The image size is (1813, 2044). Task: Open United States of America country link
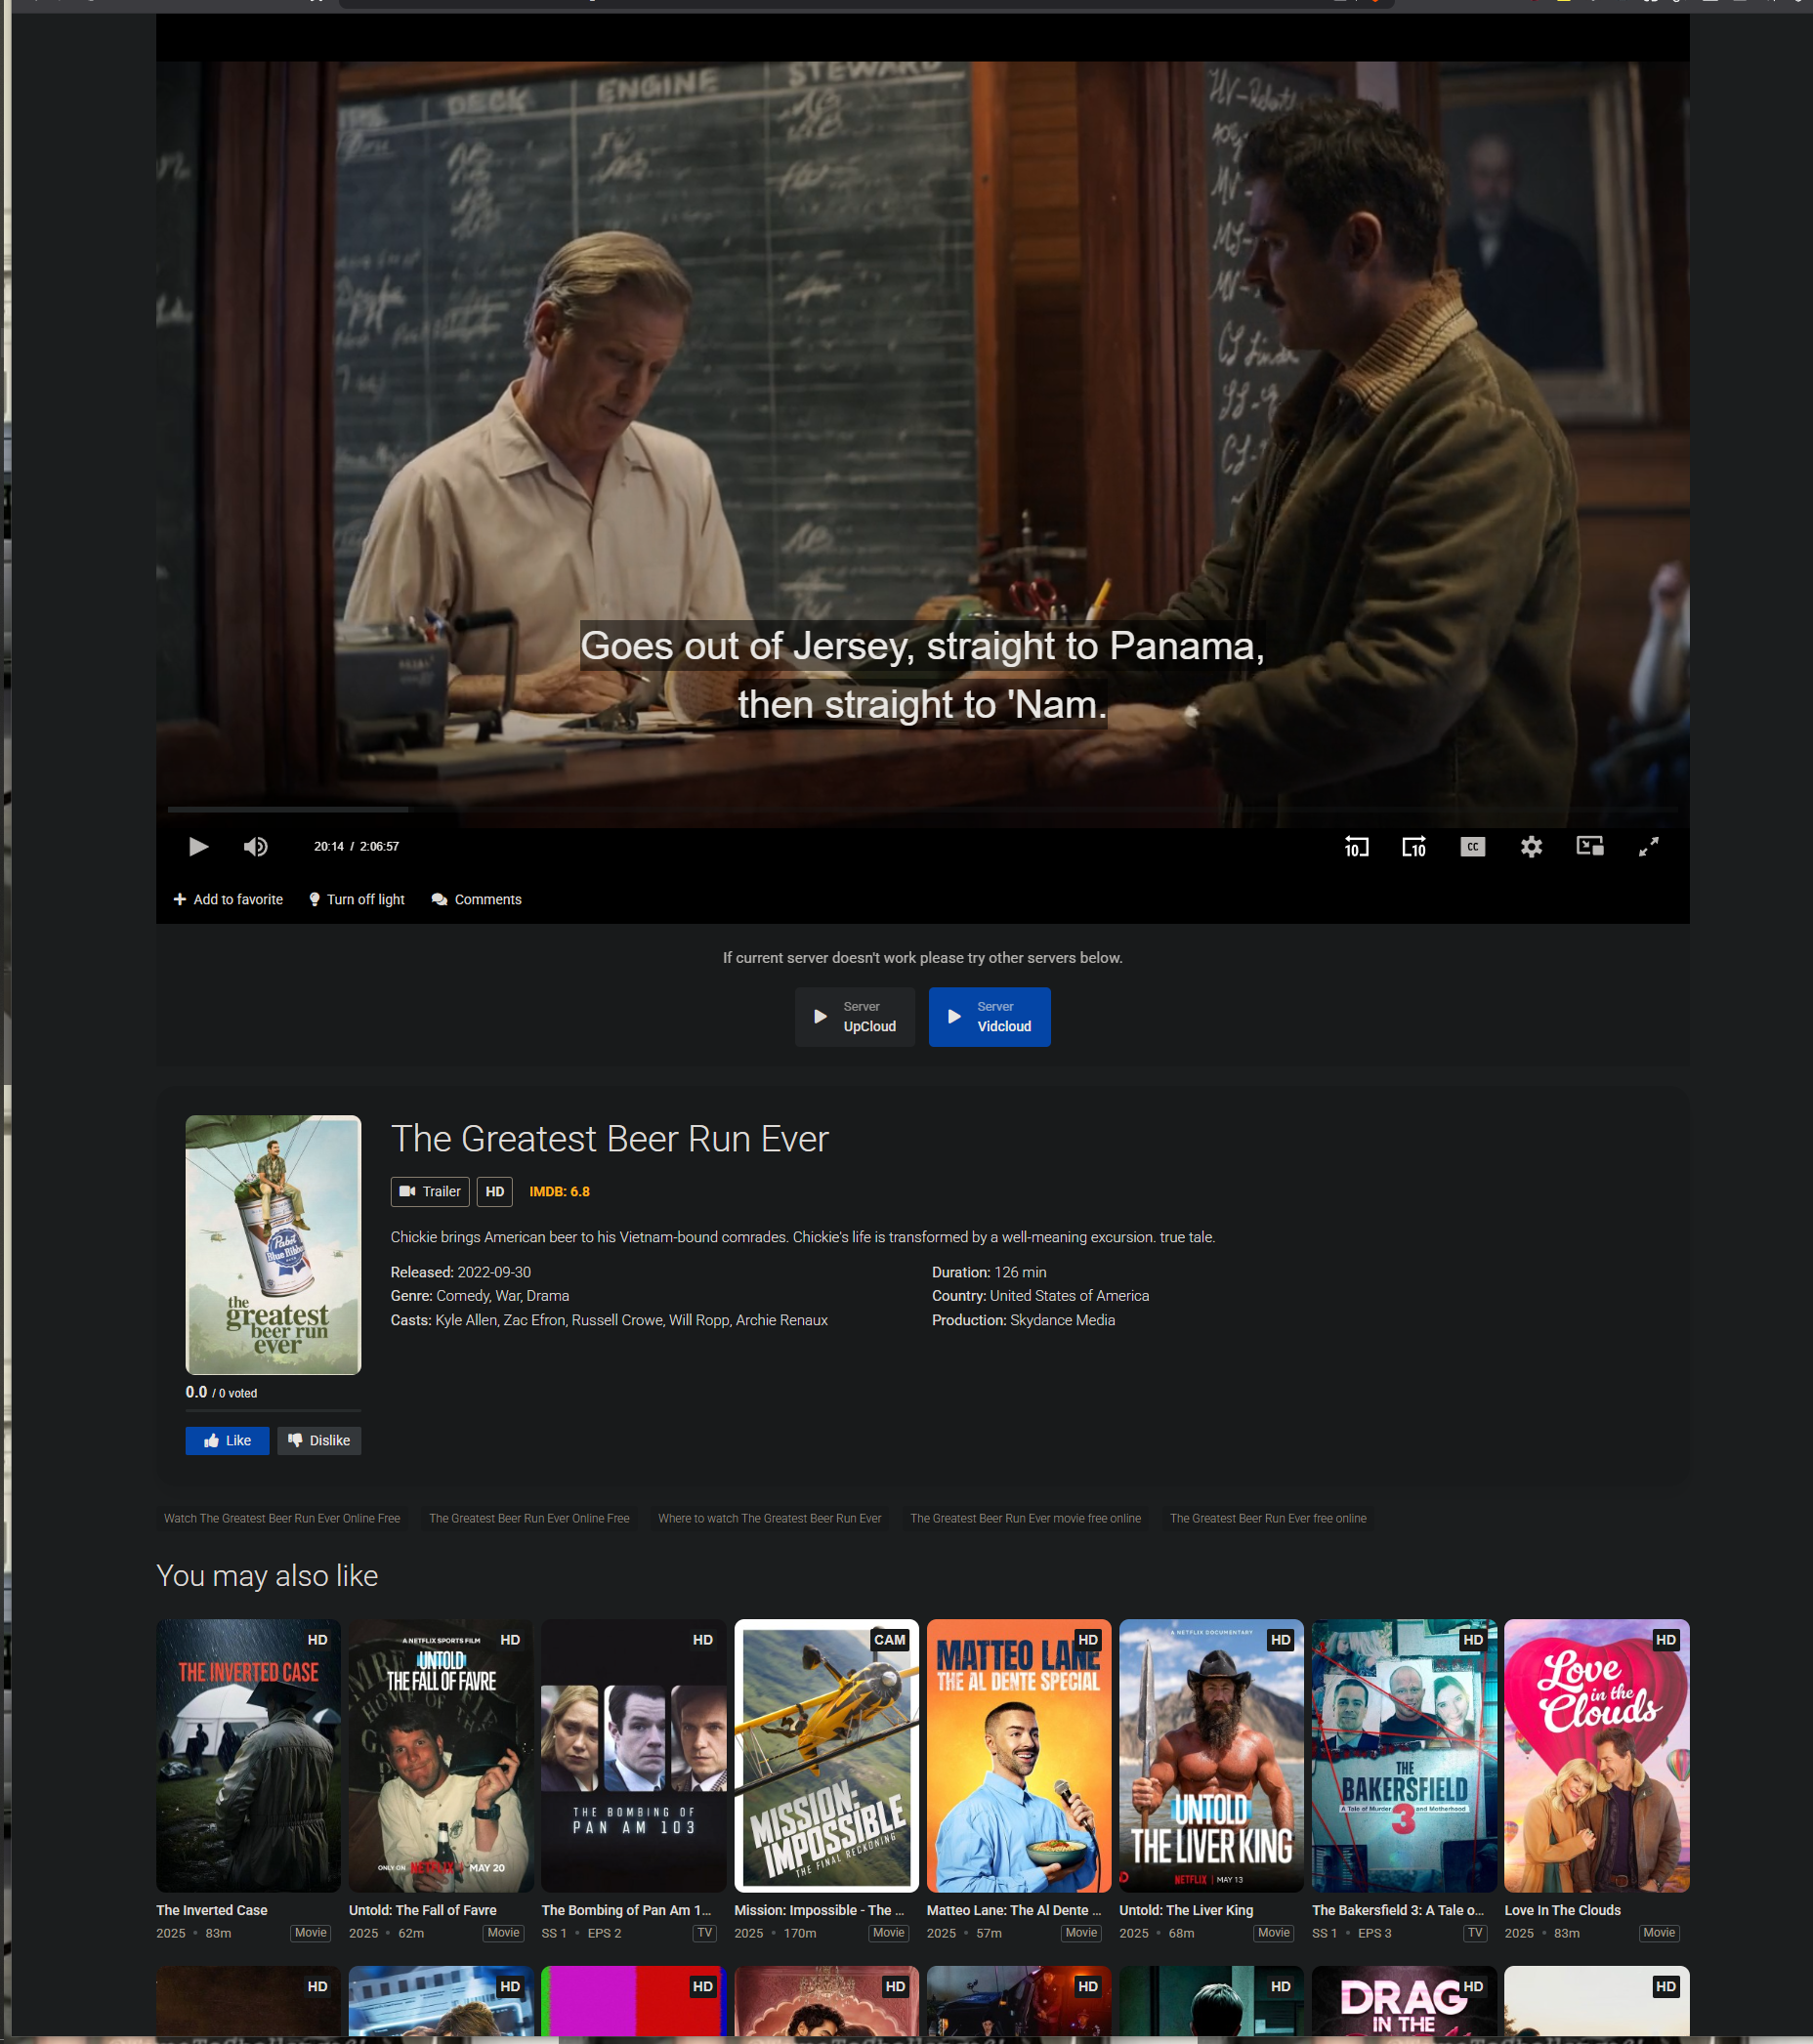coord(1069,1296)
